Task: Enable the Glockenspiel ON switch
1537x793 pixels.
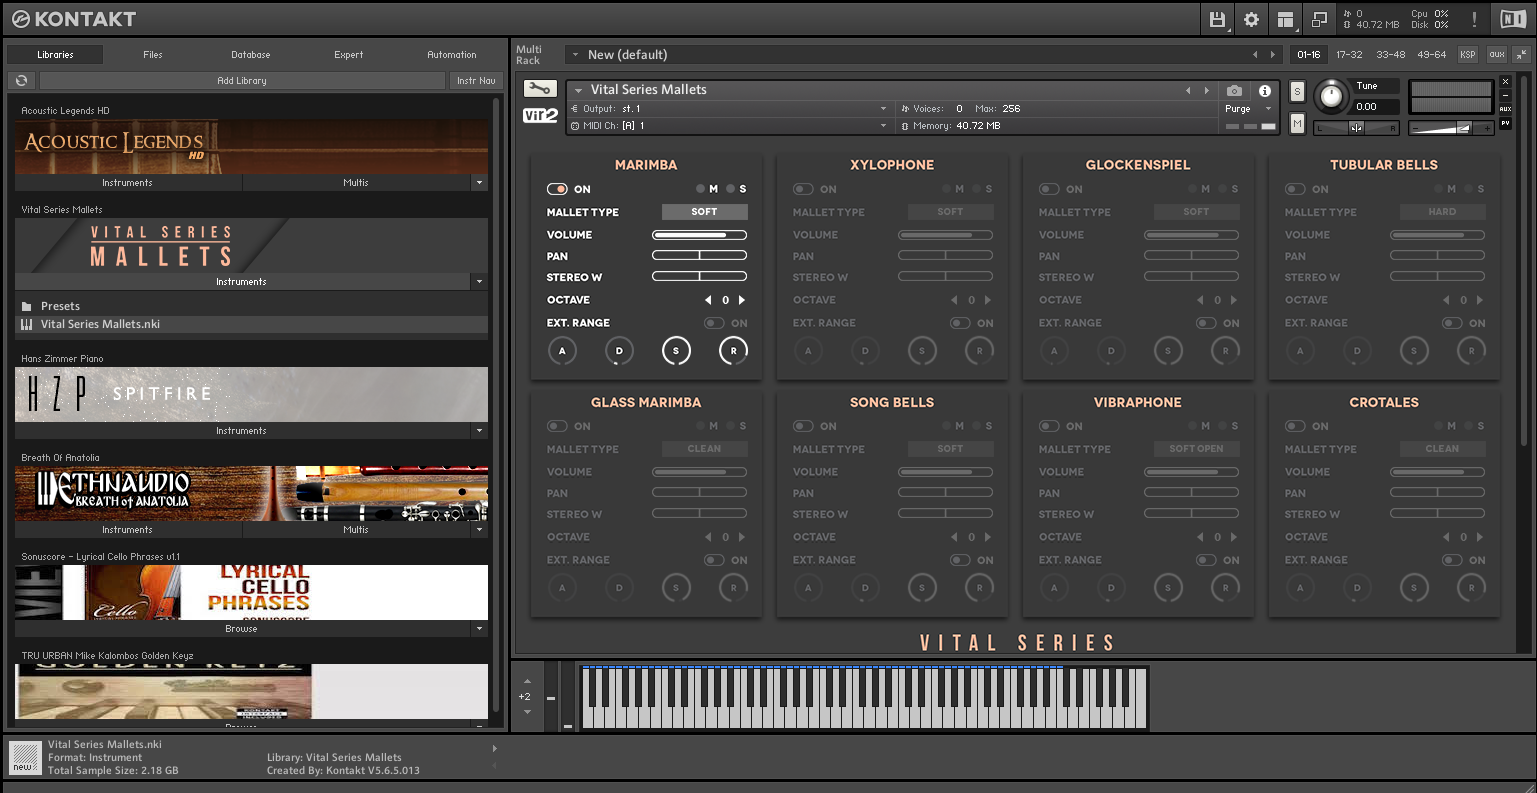Action: point(1049,189)
